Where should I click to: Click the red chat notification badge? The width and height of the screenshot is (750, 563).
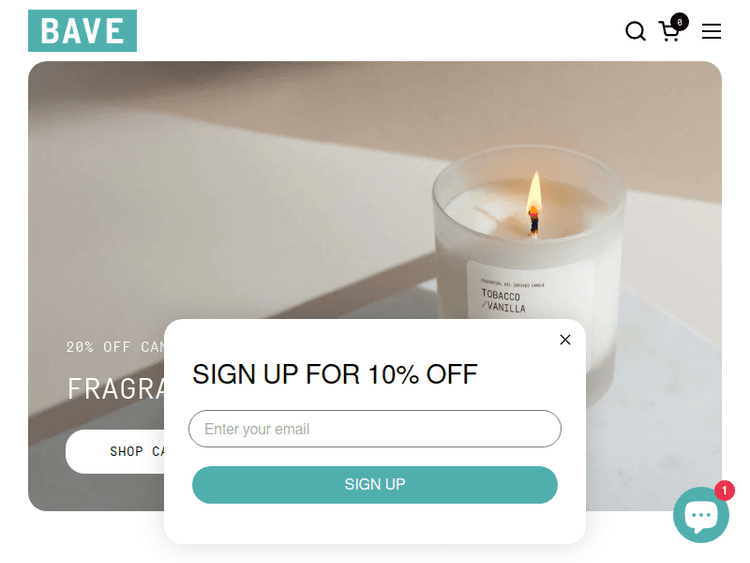pos(725,490)
